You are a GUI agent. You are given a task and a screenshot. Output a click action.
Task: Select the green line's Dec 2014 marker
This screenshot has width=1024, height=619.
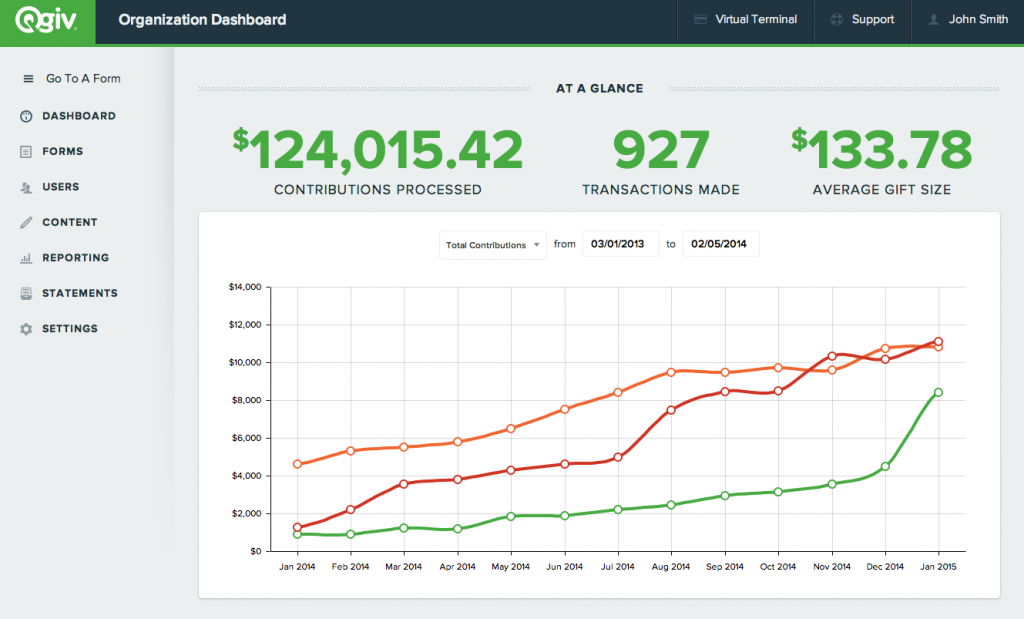tap(885, 465)
